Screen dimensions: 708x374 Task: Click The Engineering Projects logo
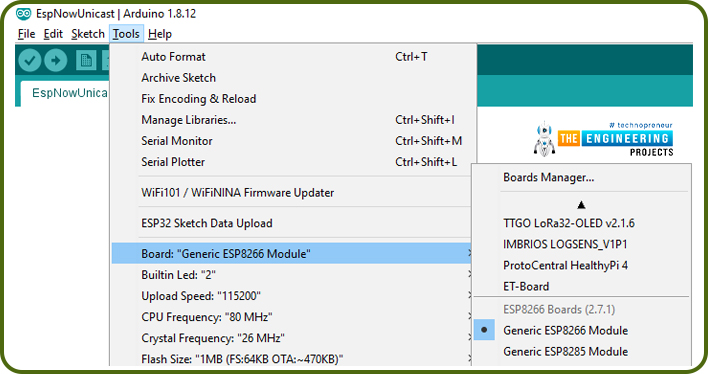point(603,140)
